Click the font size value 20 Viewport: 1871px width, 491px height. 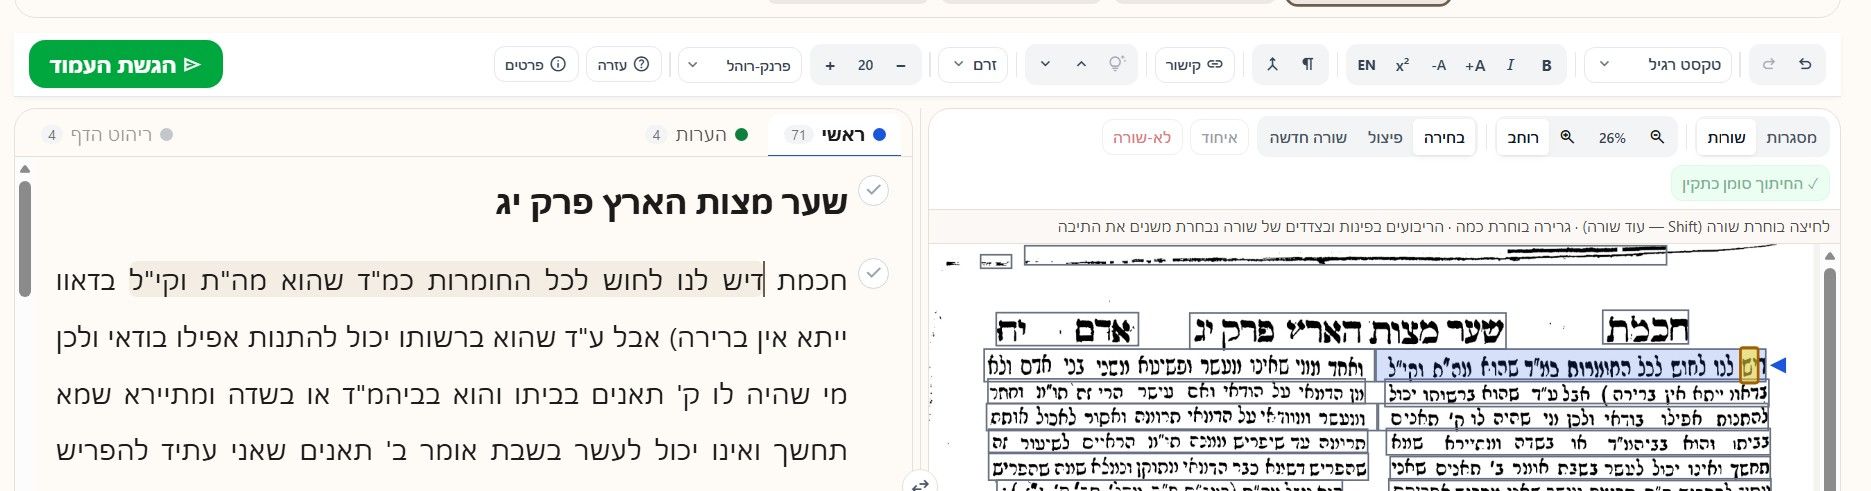coord(865,65)
